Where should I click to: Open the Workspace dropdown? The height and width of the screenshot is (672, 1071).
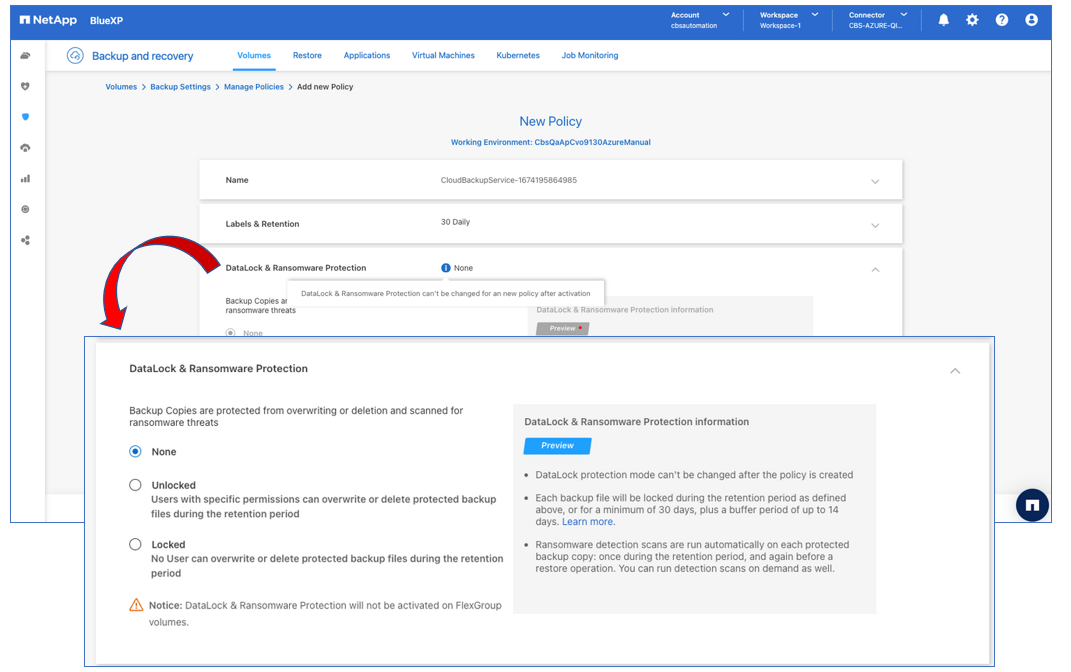click(x=788, y=20)
